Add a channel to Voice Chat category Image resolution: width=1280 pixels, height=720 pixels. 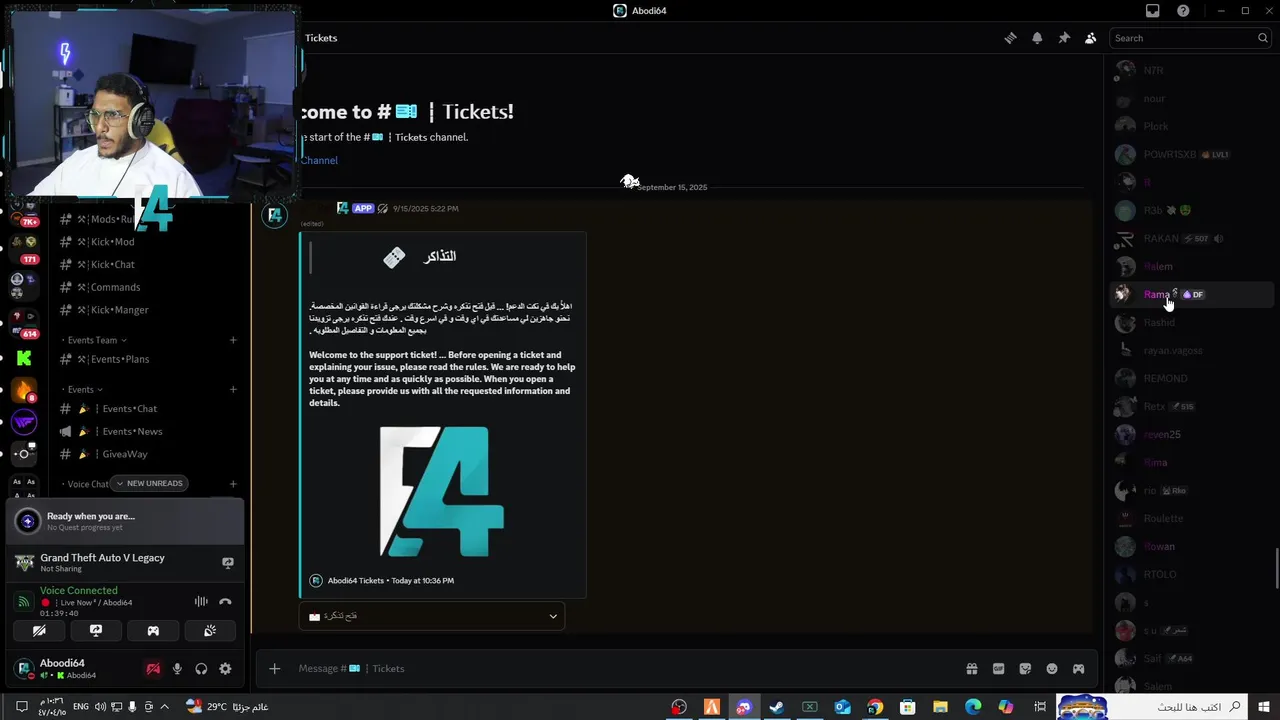[233, 484]
